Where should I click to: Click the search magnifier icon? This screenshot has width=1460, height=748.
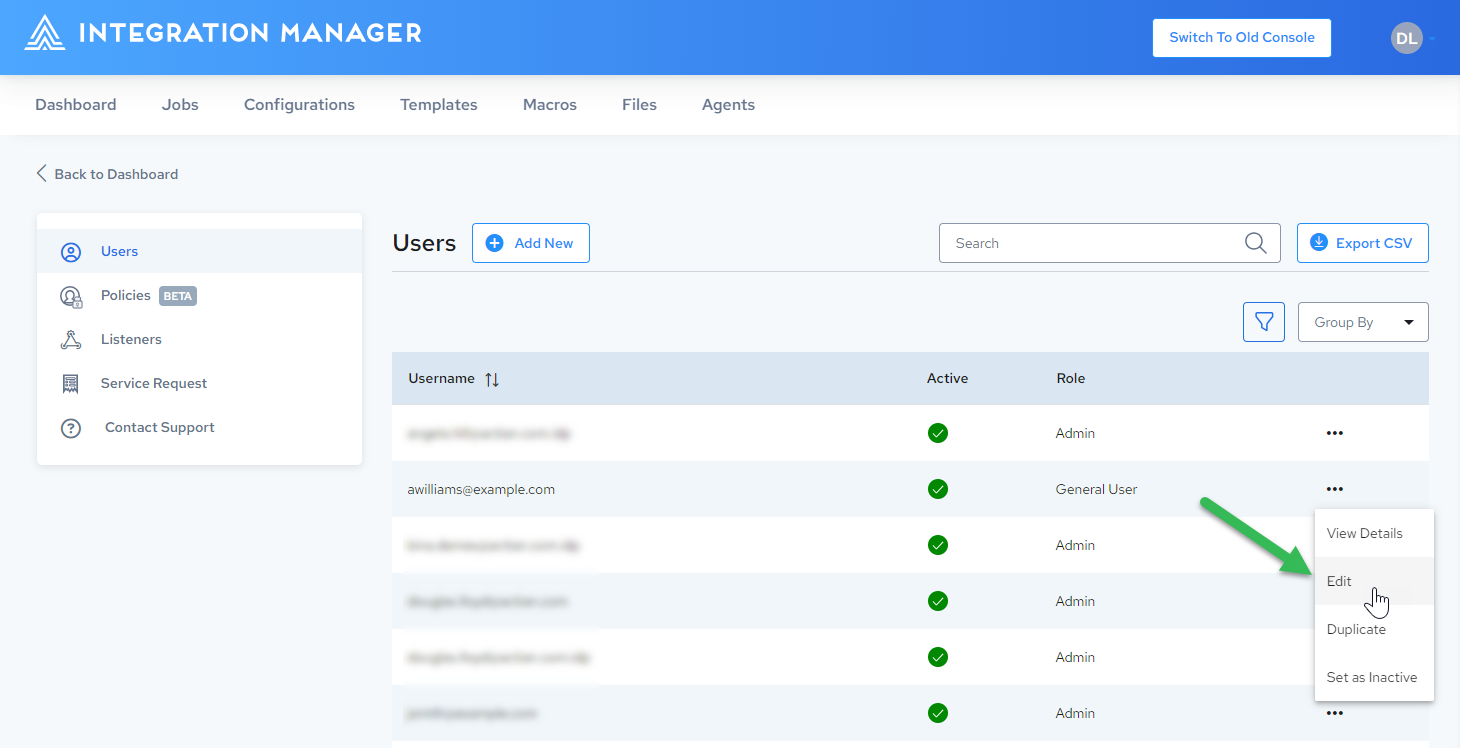click(1255, 243)
